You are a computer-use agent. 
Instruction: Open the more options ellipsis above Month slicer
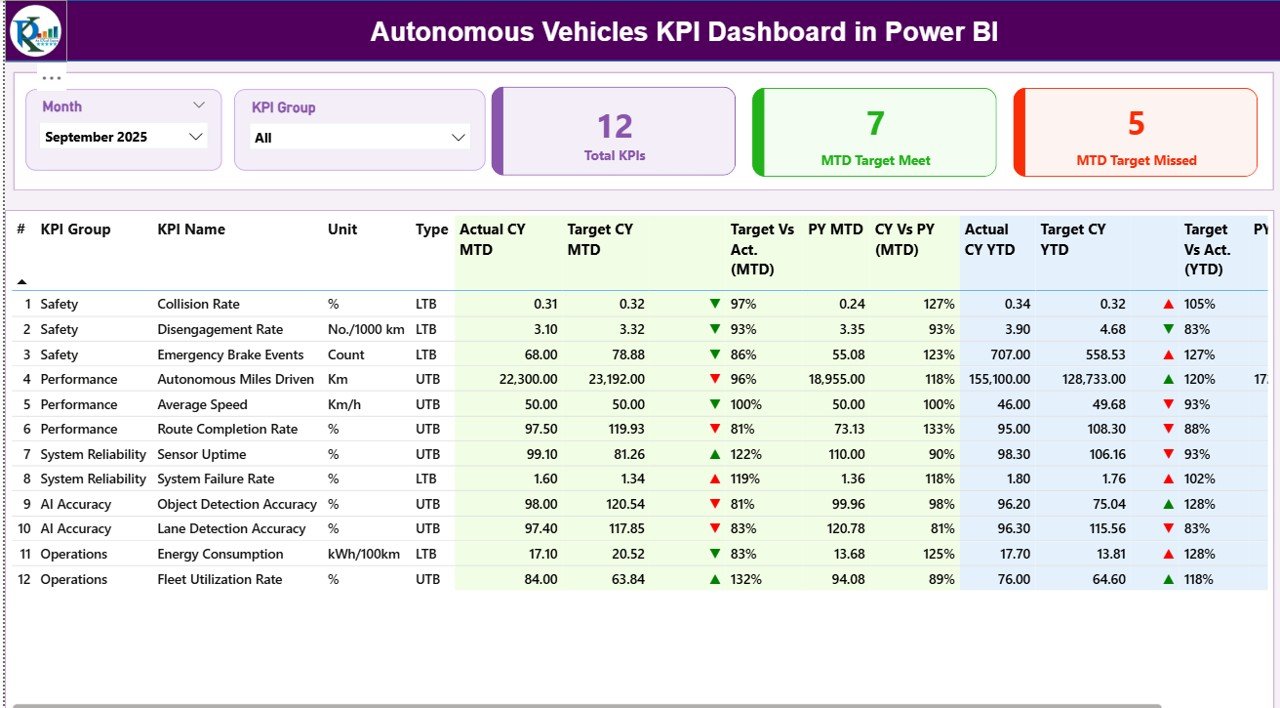point(51,76)
